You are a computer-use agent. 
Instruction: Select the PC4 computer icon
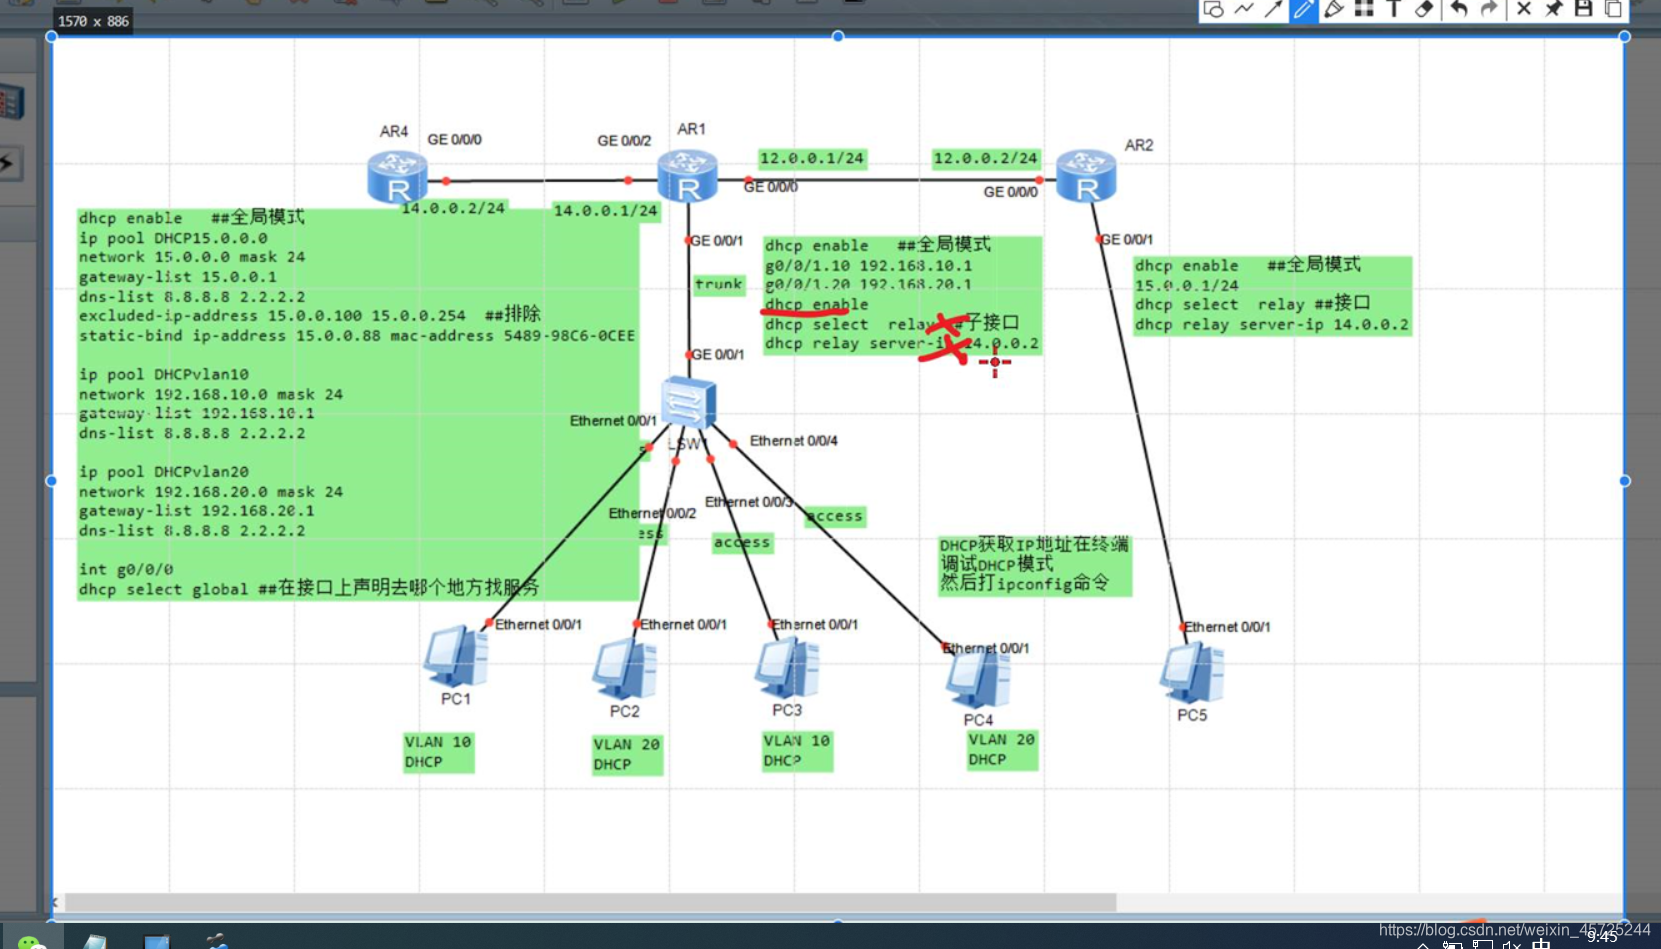(x=978, y=678)
